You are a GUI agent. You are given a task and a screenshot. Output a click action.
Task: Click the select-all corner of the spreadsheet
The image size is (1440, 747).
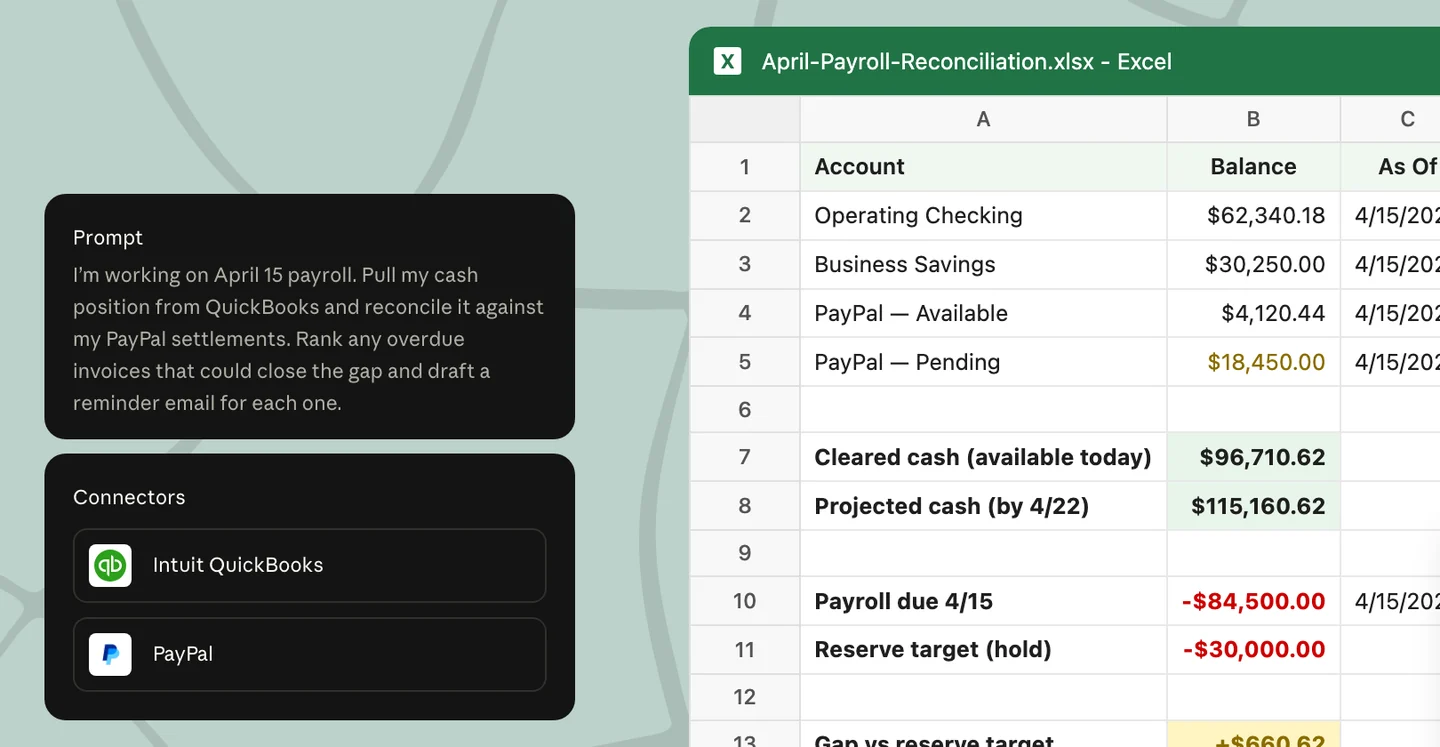coord(745,119)
